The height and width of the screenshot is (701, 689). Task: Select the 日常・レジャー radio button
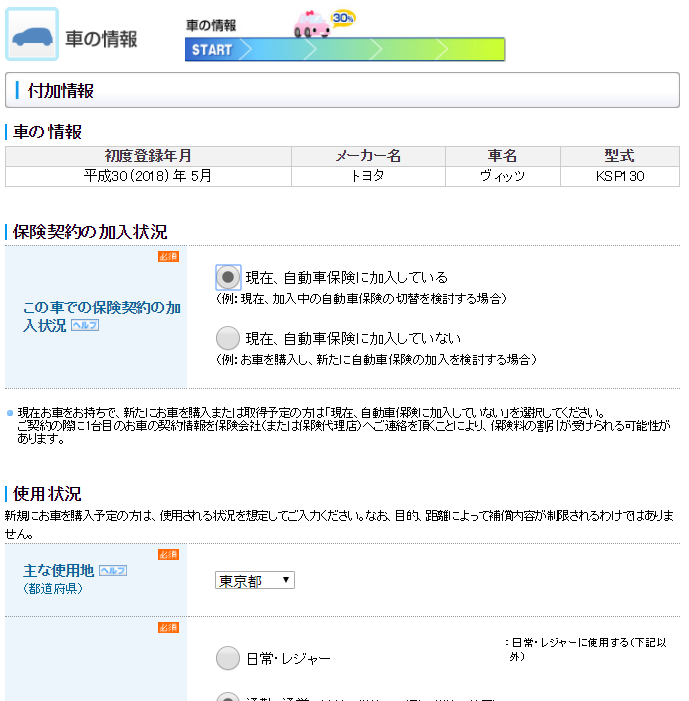tap(228, 658)
